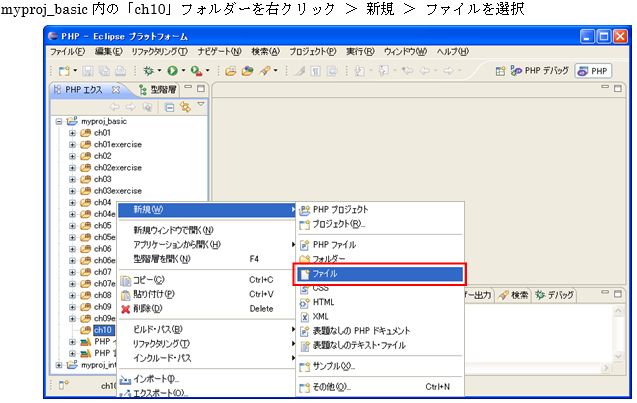Switch to the PHP デバッグ perspective
Screen dimensions: 637x403
(538, 71)
